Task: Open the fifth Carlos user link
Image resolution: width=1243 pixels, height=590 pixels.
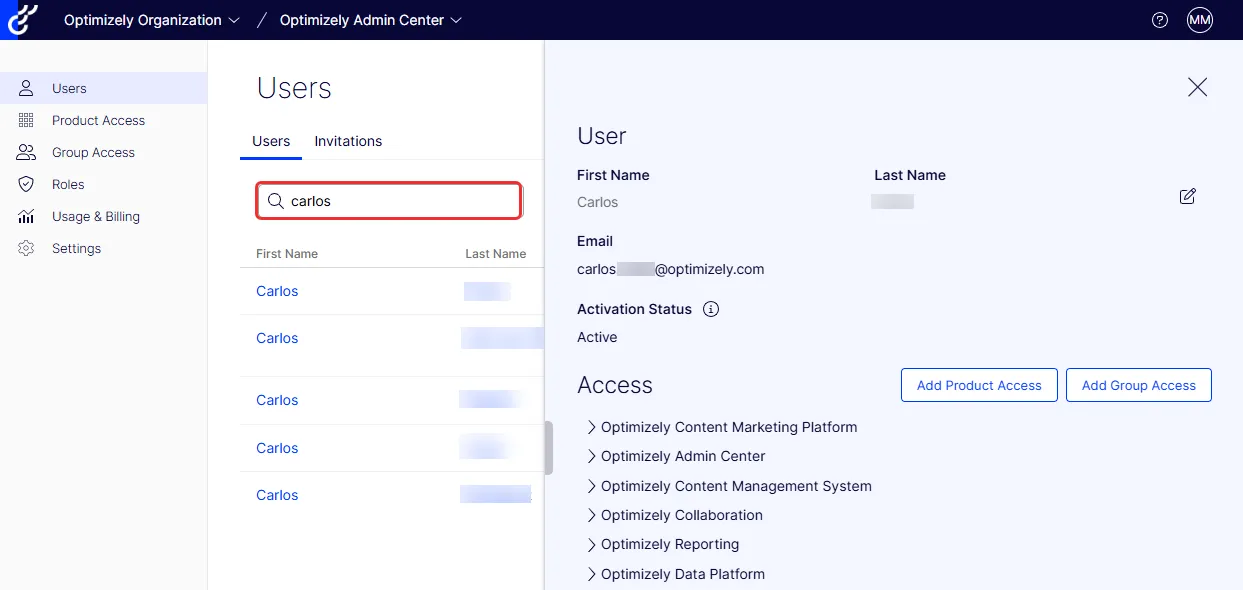Action: (x=277, y=495)
